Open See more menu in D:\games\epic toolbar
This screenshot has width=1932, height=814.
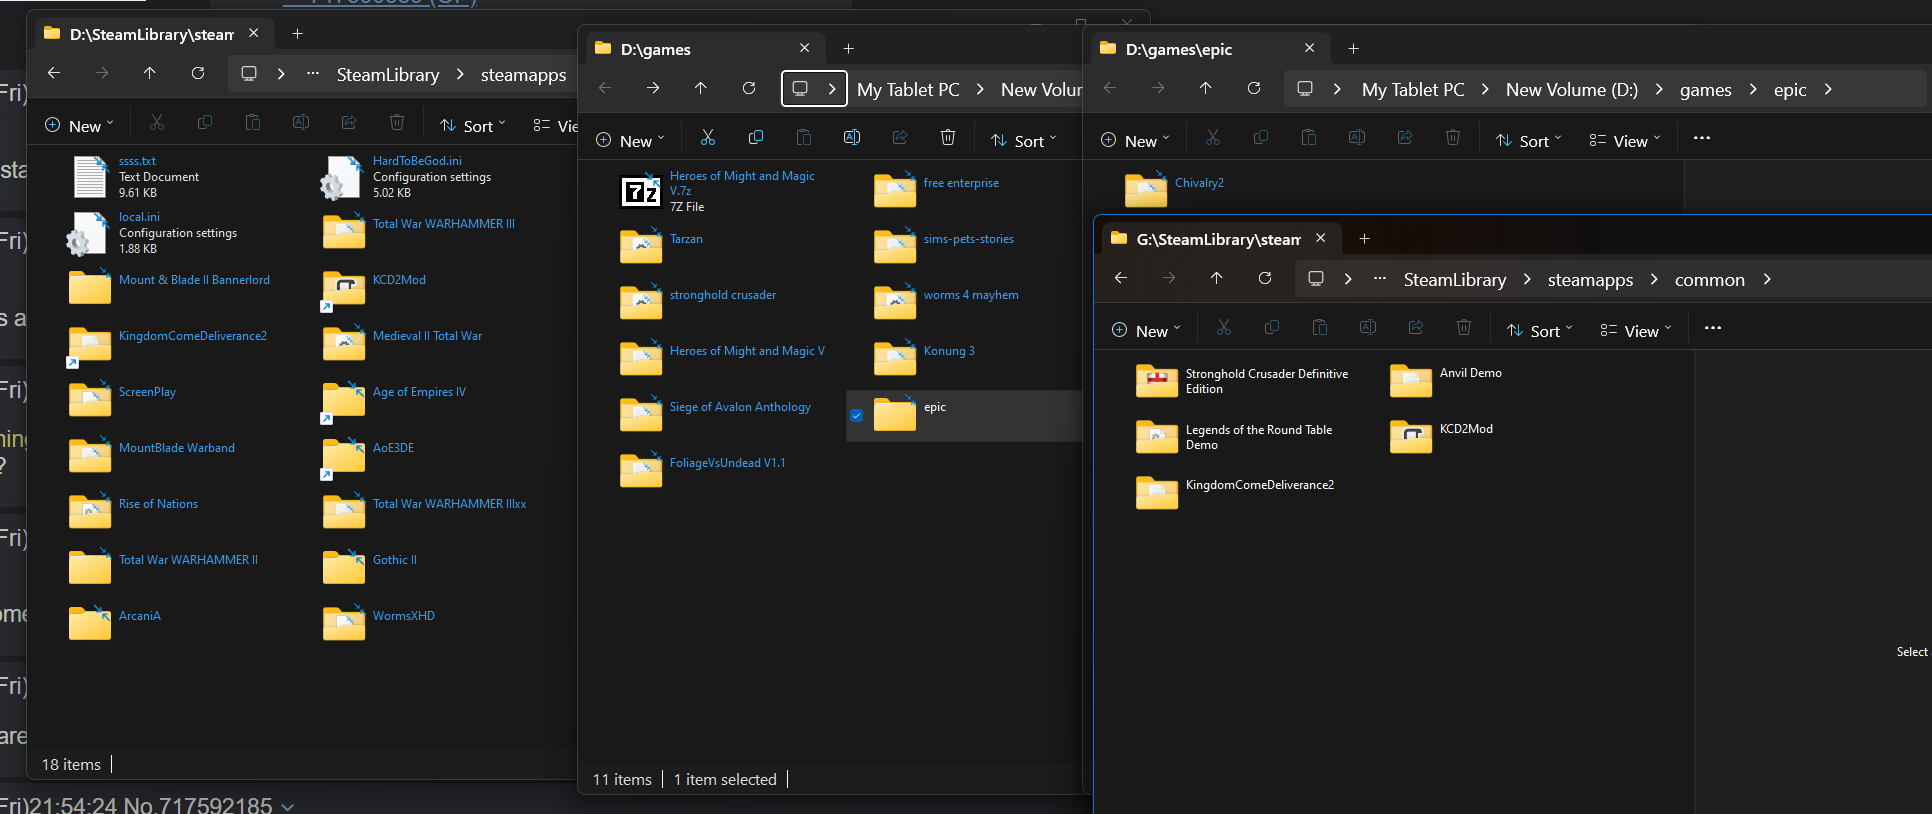pyautogui.click(x=1702, y=138)
